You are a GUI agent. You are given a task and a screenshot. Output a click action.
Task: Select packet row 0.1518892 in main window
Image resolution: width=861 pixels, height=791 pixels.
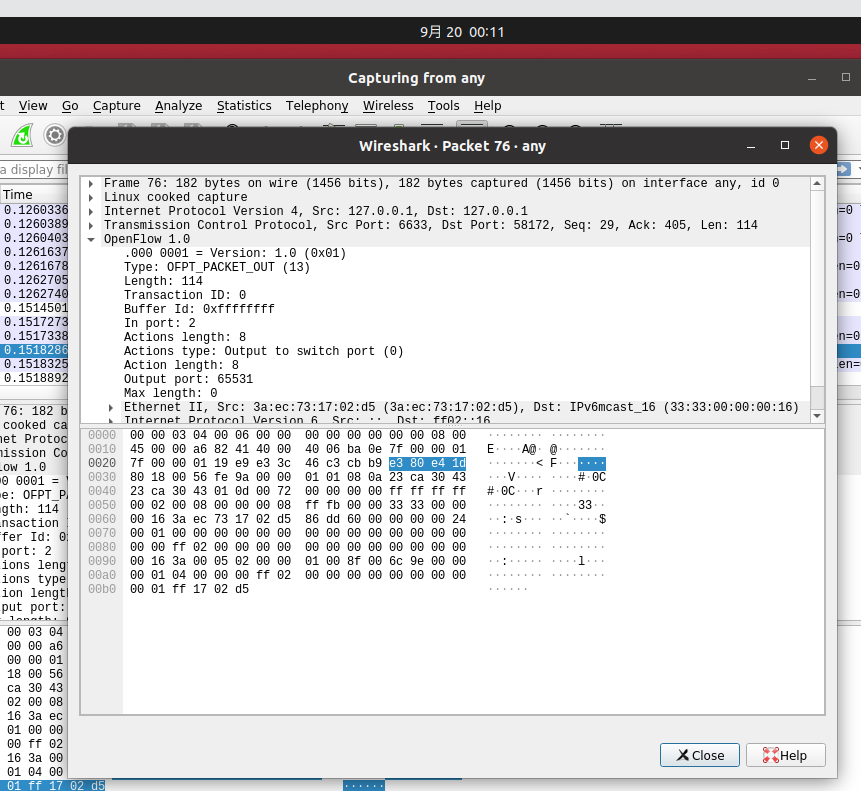(x=34, y=378)
